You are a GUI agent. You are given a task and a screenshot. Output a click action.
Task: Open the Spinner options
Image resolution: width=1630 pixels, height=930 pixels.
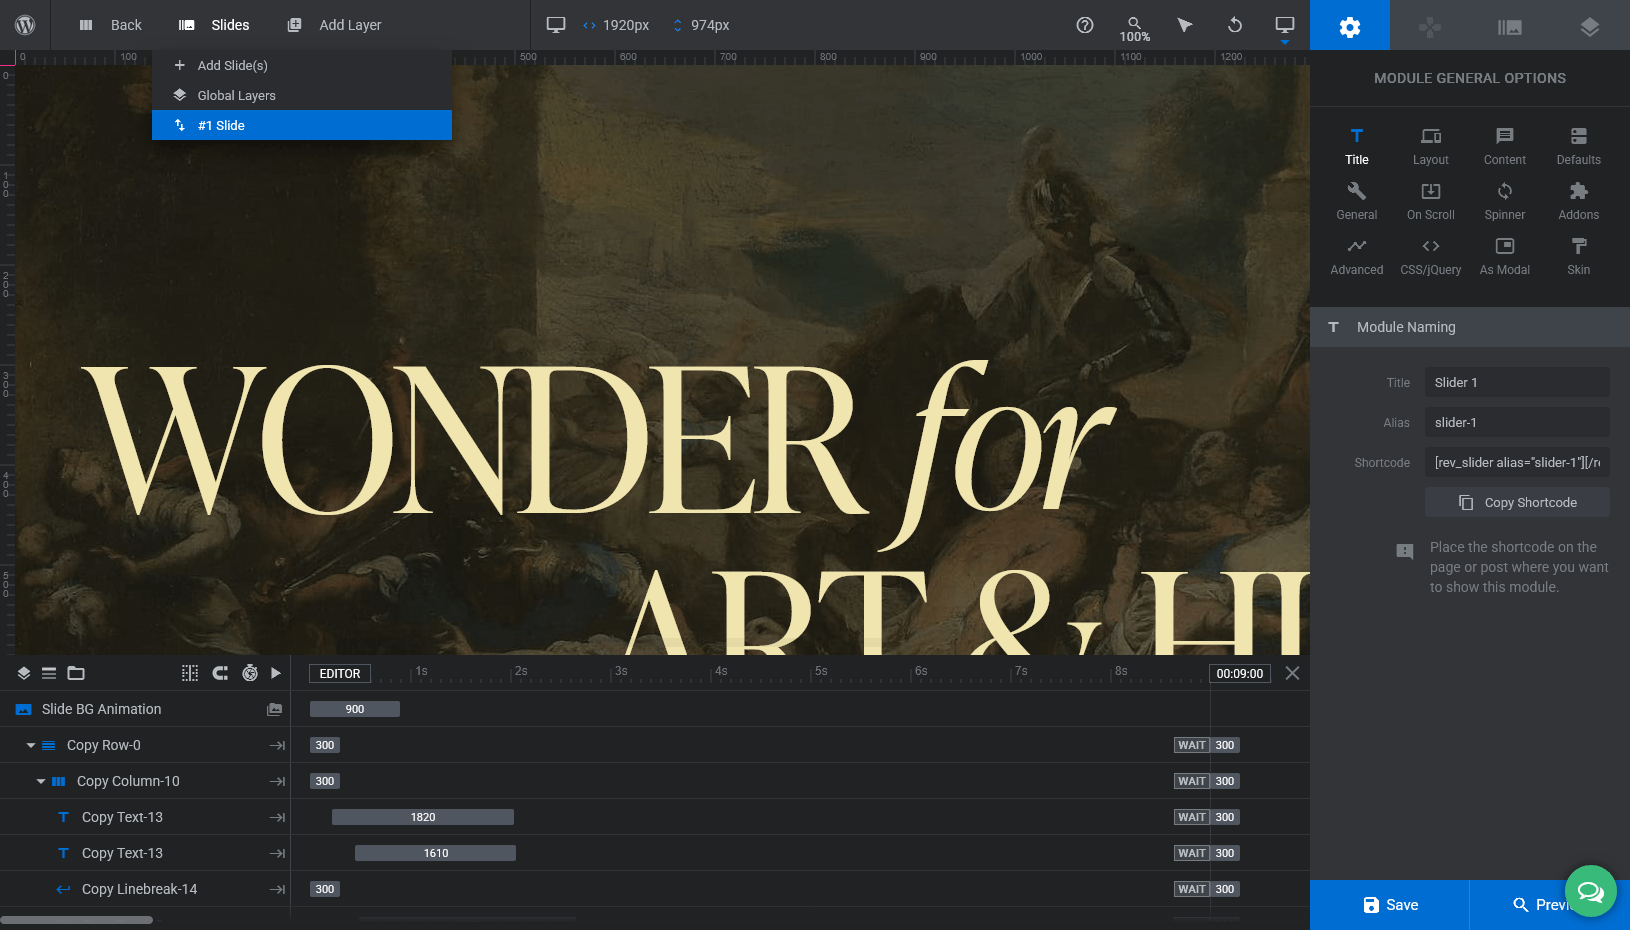pyautogui.click(x=1505, y=201)
